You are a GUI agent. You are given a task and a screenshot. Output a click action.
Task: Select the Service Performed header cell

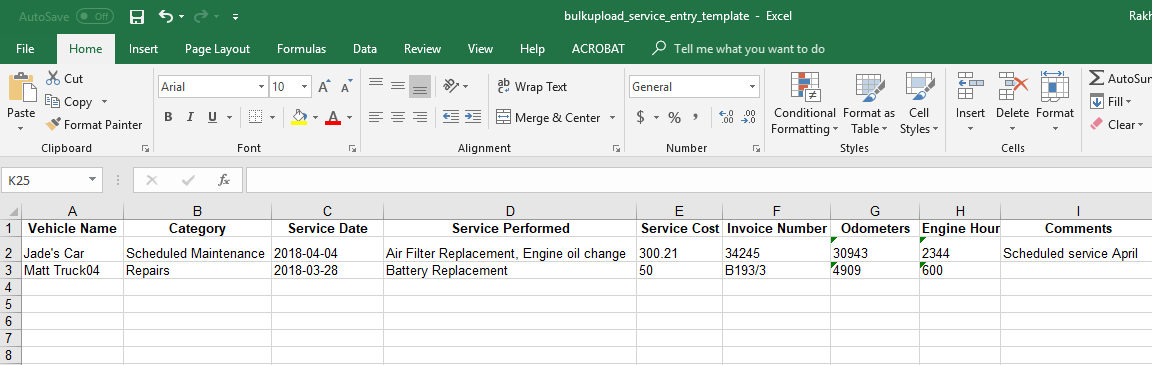511,228
